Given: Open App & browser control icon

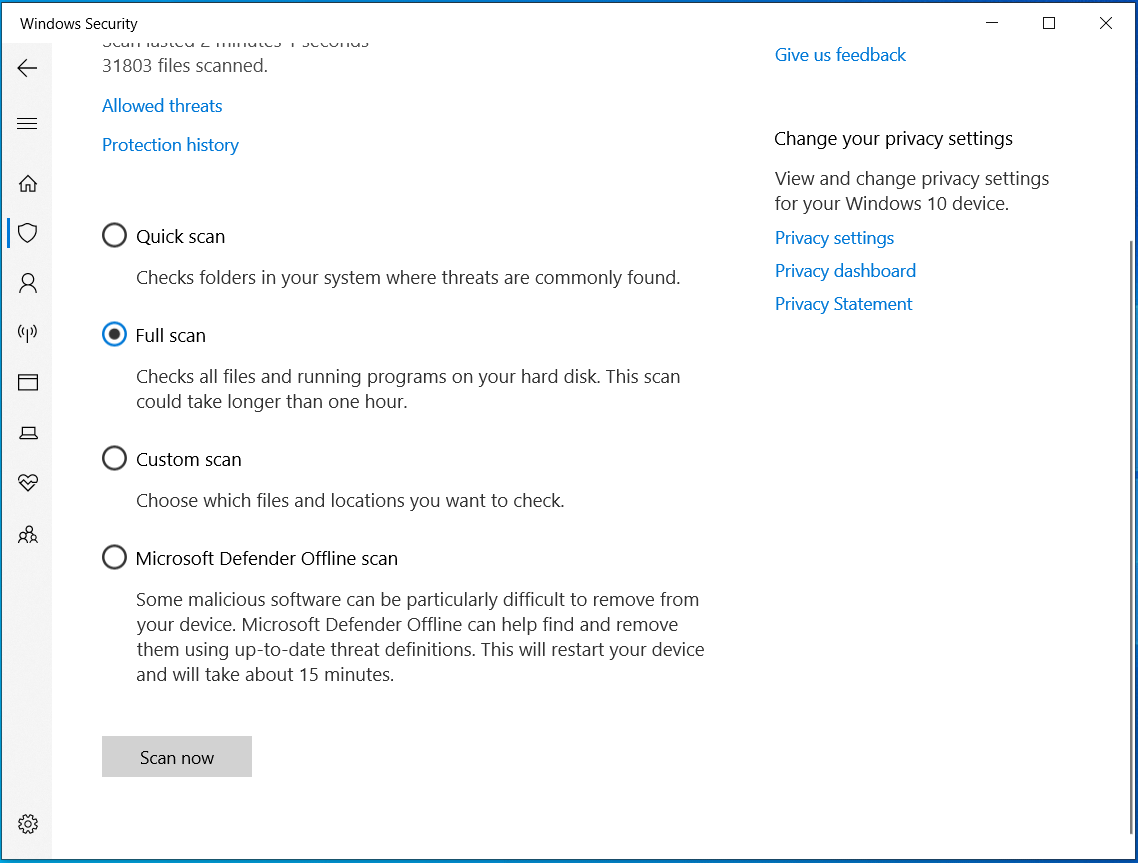Looking at the screenshot, I should 28,383.
